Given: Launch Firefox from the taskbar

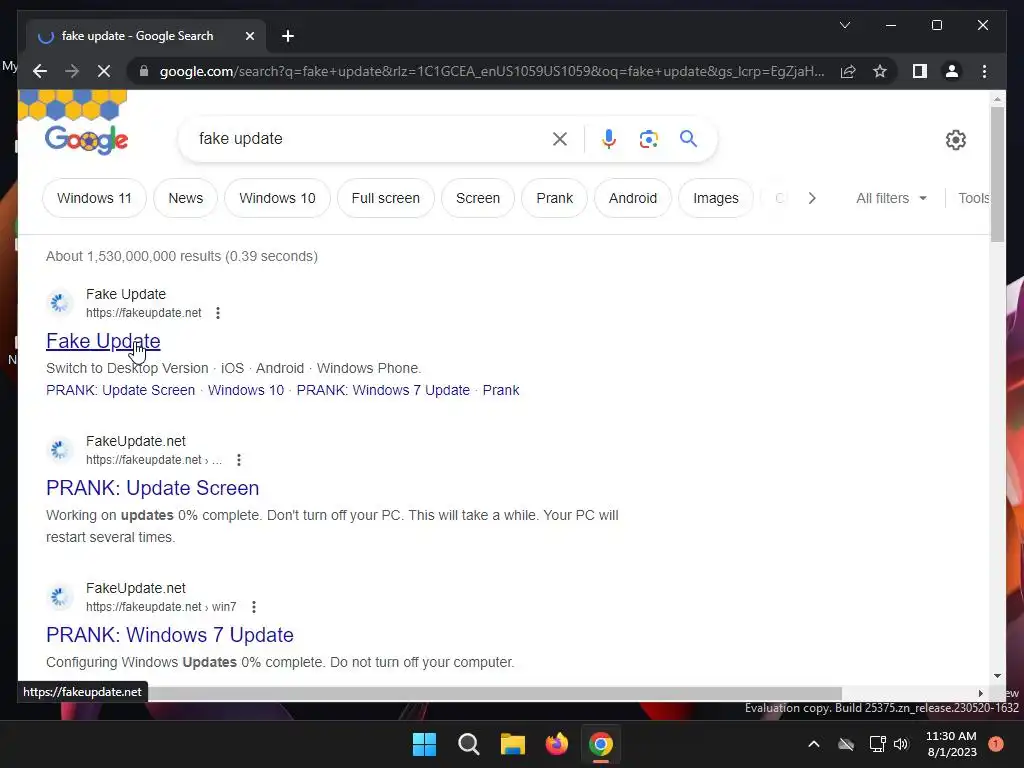Looking at the screenshot, I should click(556, 744).
